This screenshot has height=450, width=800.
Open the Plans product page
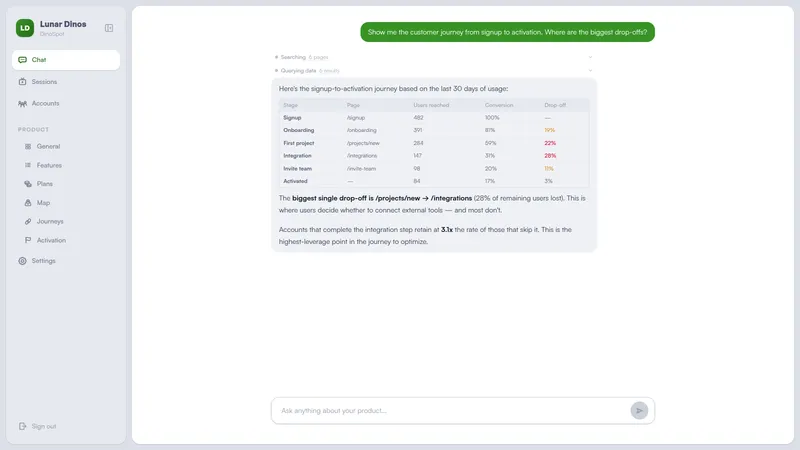pos(44,184)
